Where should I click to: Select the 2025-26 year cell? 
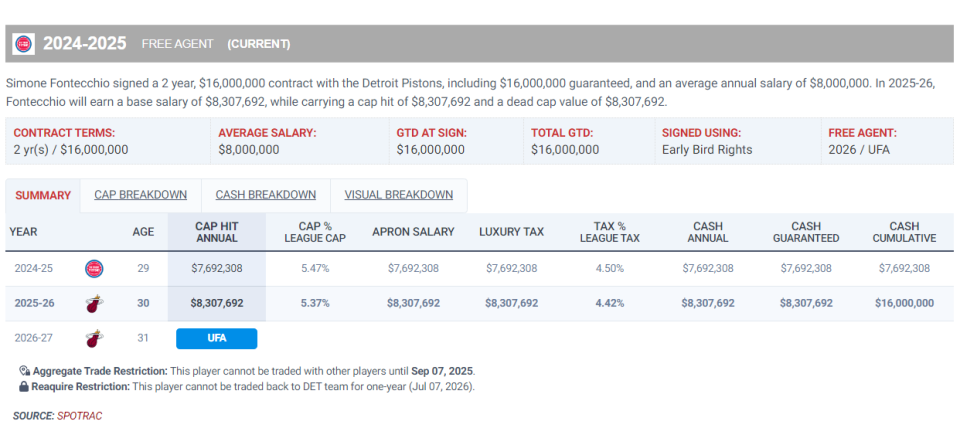(36, 303)
